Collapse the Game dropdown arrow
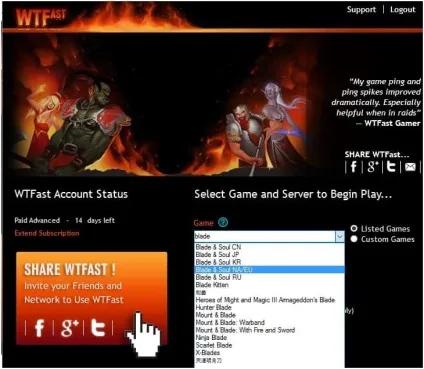Screen dimensions: 424x369 (340, 236)
